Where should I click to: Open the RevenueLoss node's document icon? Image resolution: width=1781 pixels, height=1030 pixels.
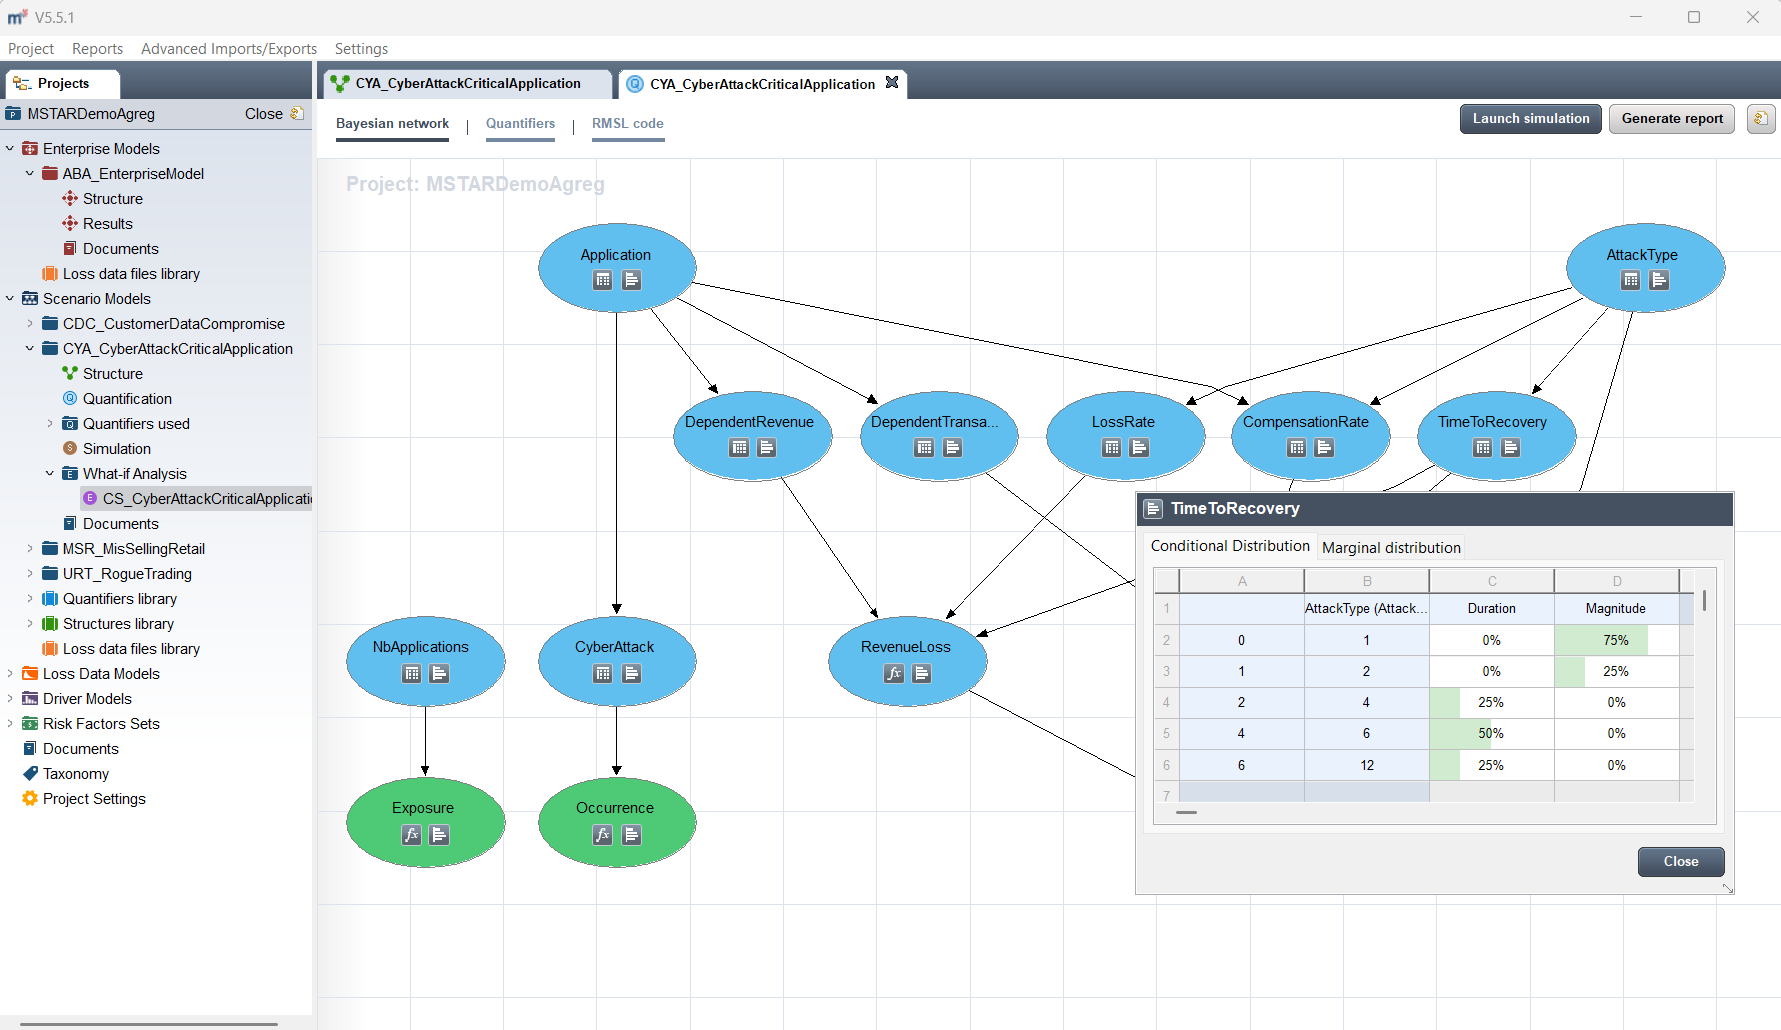tap(922, 673)
